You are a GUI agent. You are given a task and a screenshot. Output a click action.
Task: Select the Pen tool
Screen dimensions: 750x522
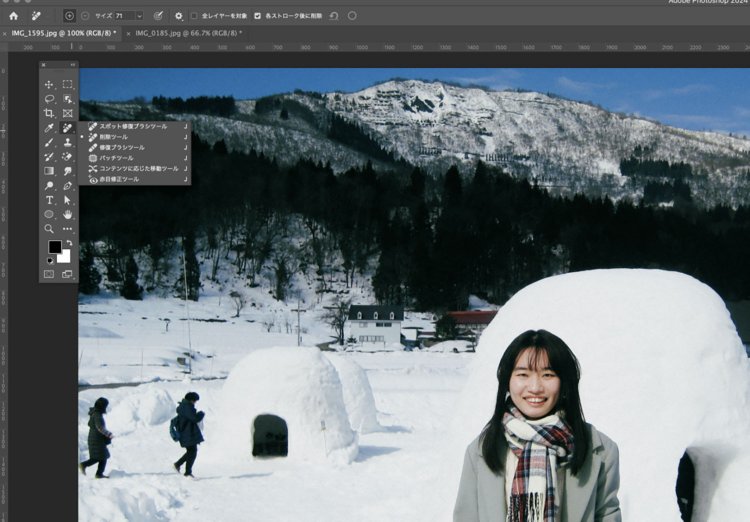pyautogui.click(x=67, y=186)
